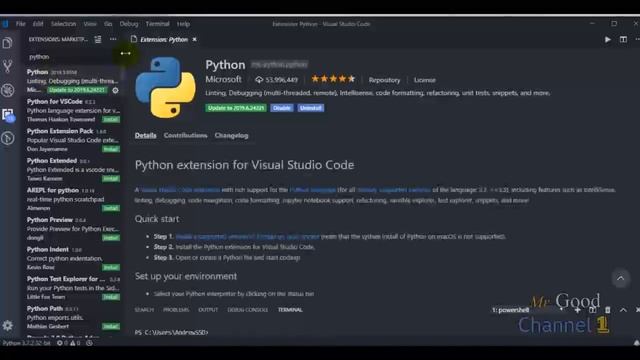The width and height of the screenshot is (640, 360).
Task: Install Python Preview extension
Action: [111, 238]
